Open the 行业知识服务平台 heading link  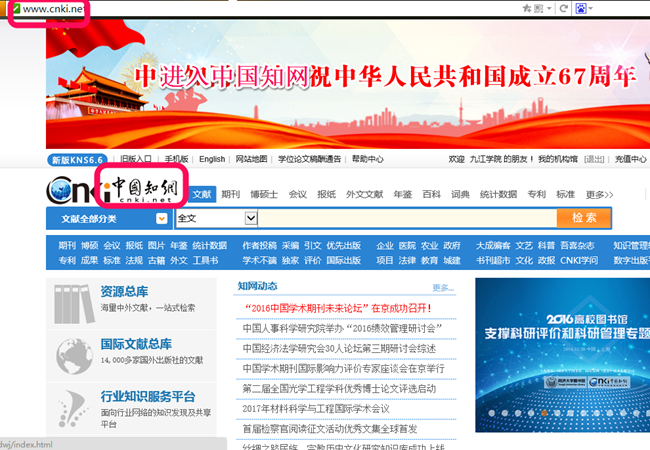(x=148, y=397)
